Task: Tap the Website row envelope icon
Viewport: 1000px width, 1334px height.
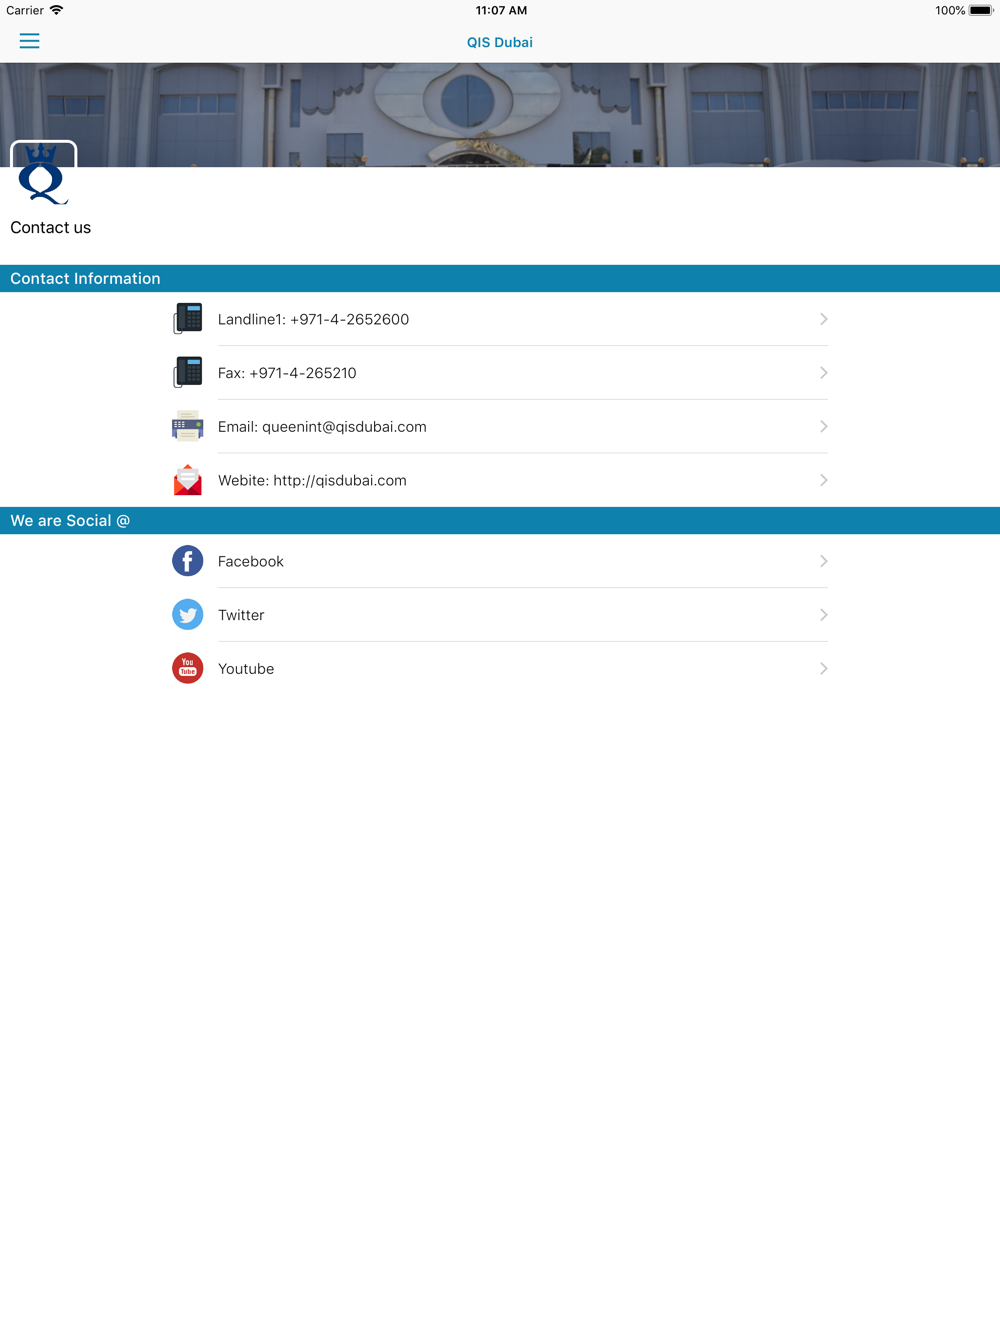Action: tap(188, 480)
